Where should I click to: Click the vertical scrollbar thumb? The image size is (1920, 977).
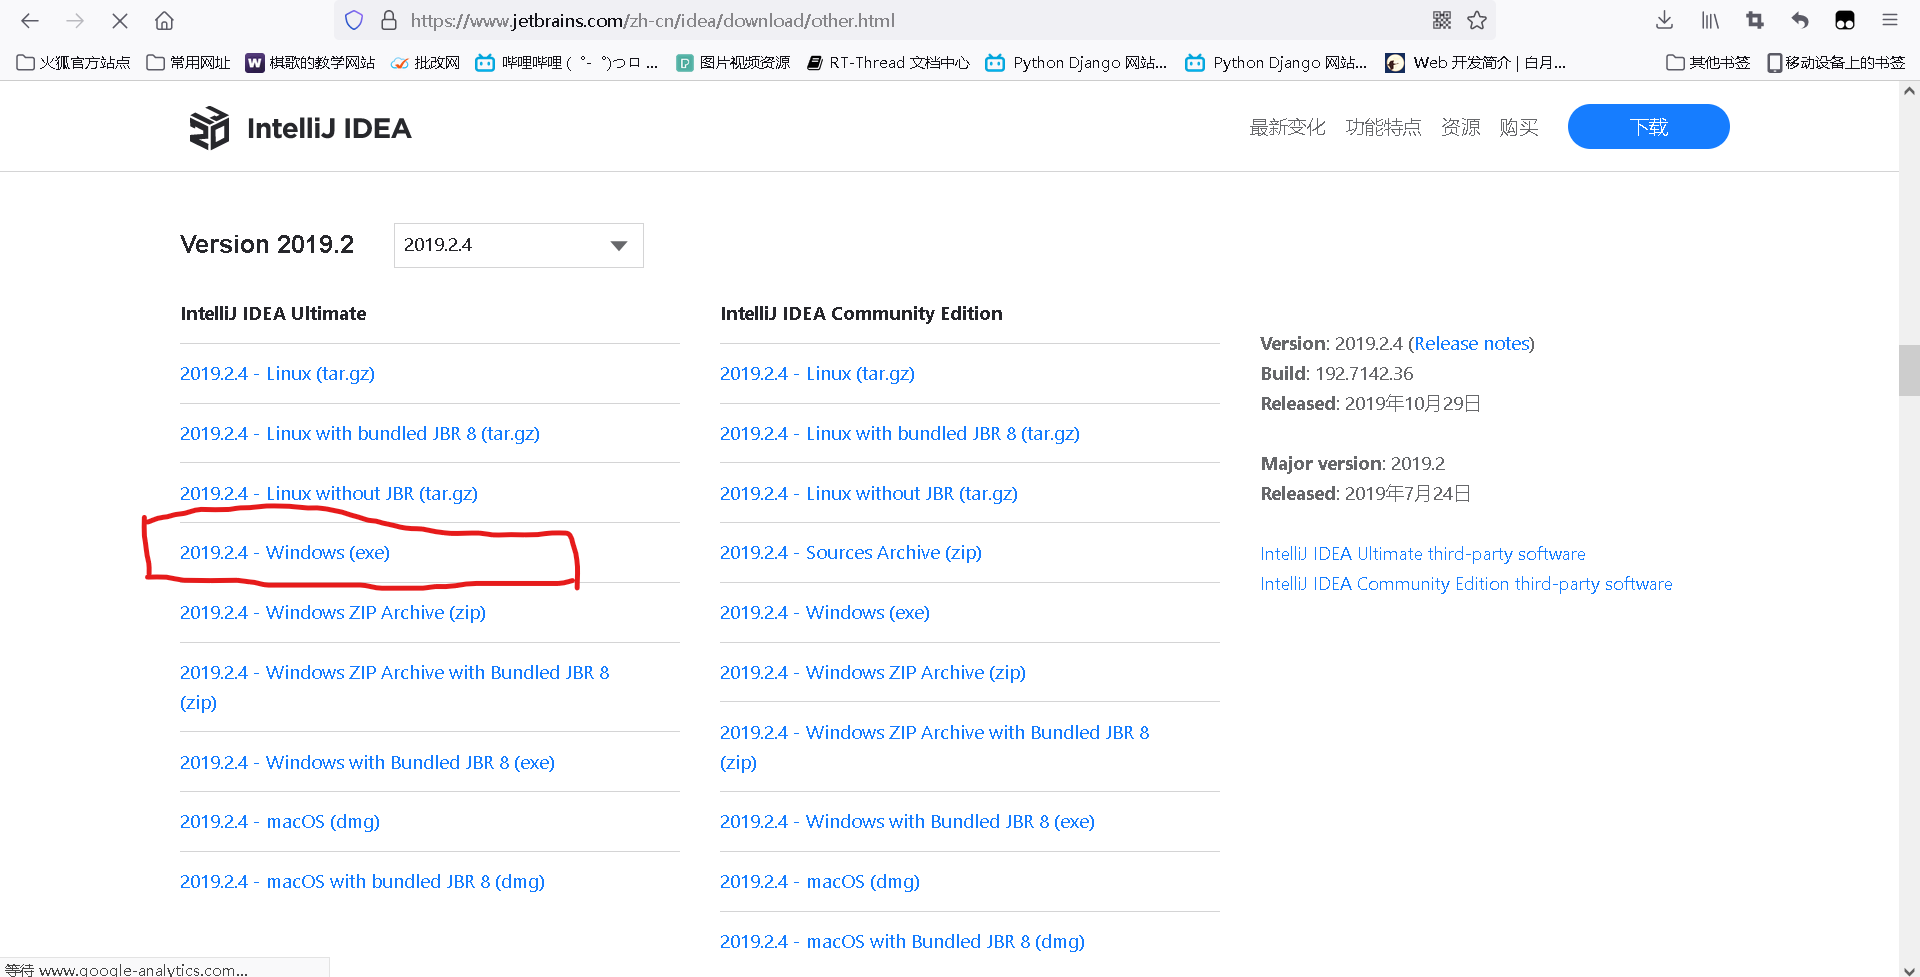pyautogui.click(x=1909, y=370)
